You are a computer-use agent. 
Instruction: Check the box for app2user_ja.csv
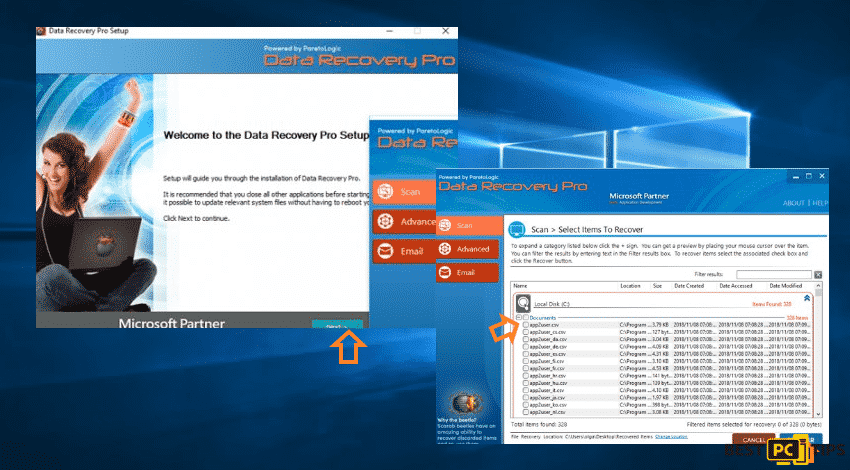click(526, 398)
